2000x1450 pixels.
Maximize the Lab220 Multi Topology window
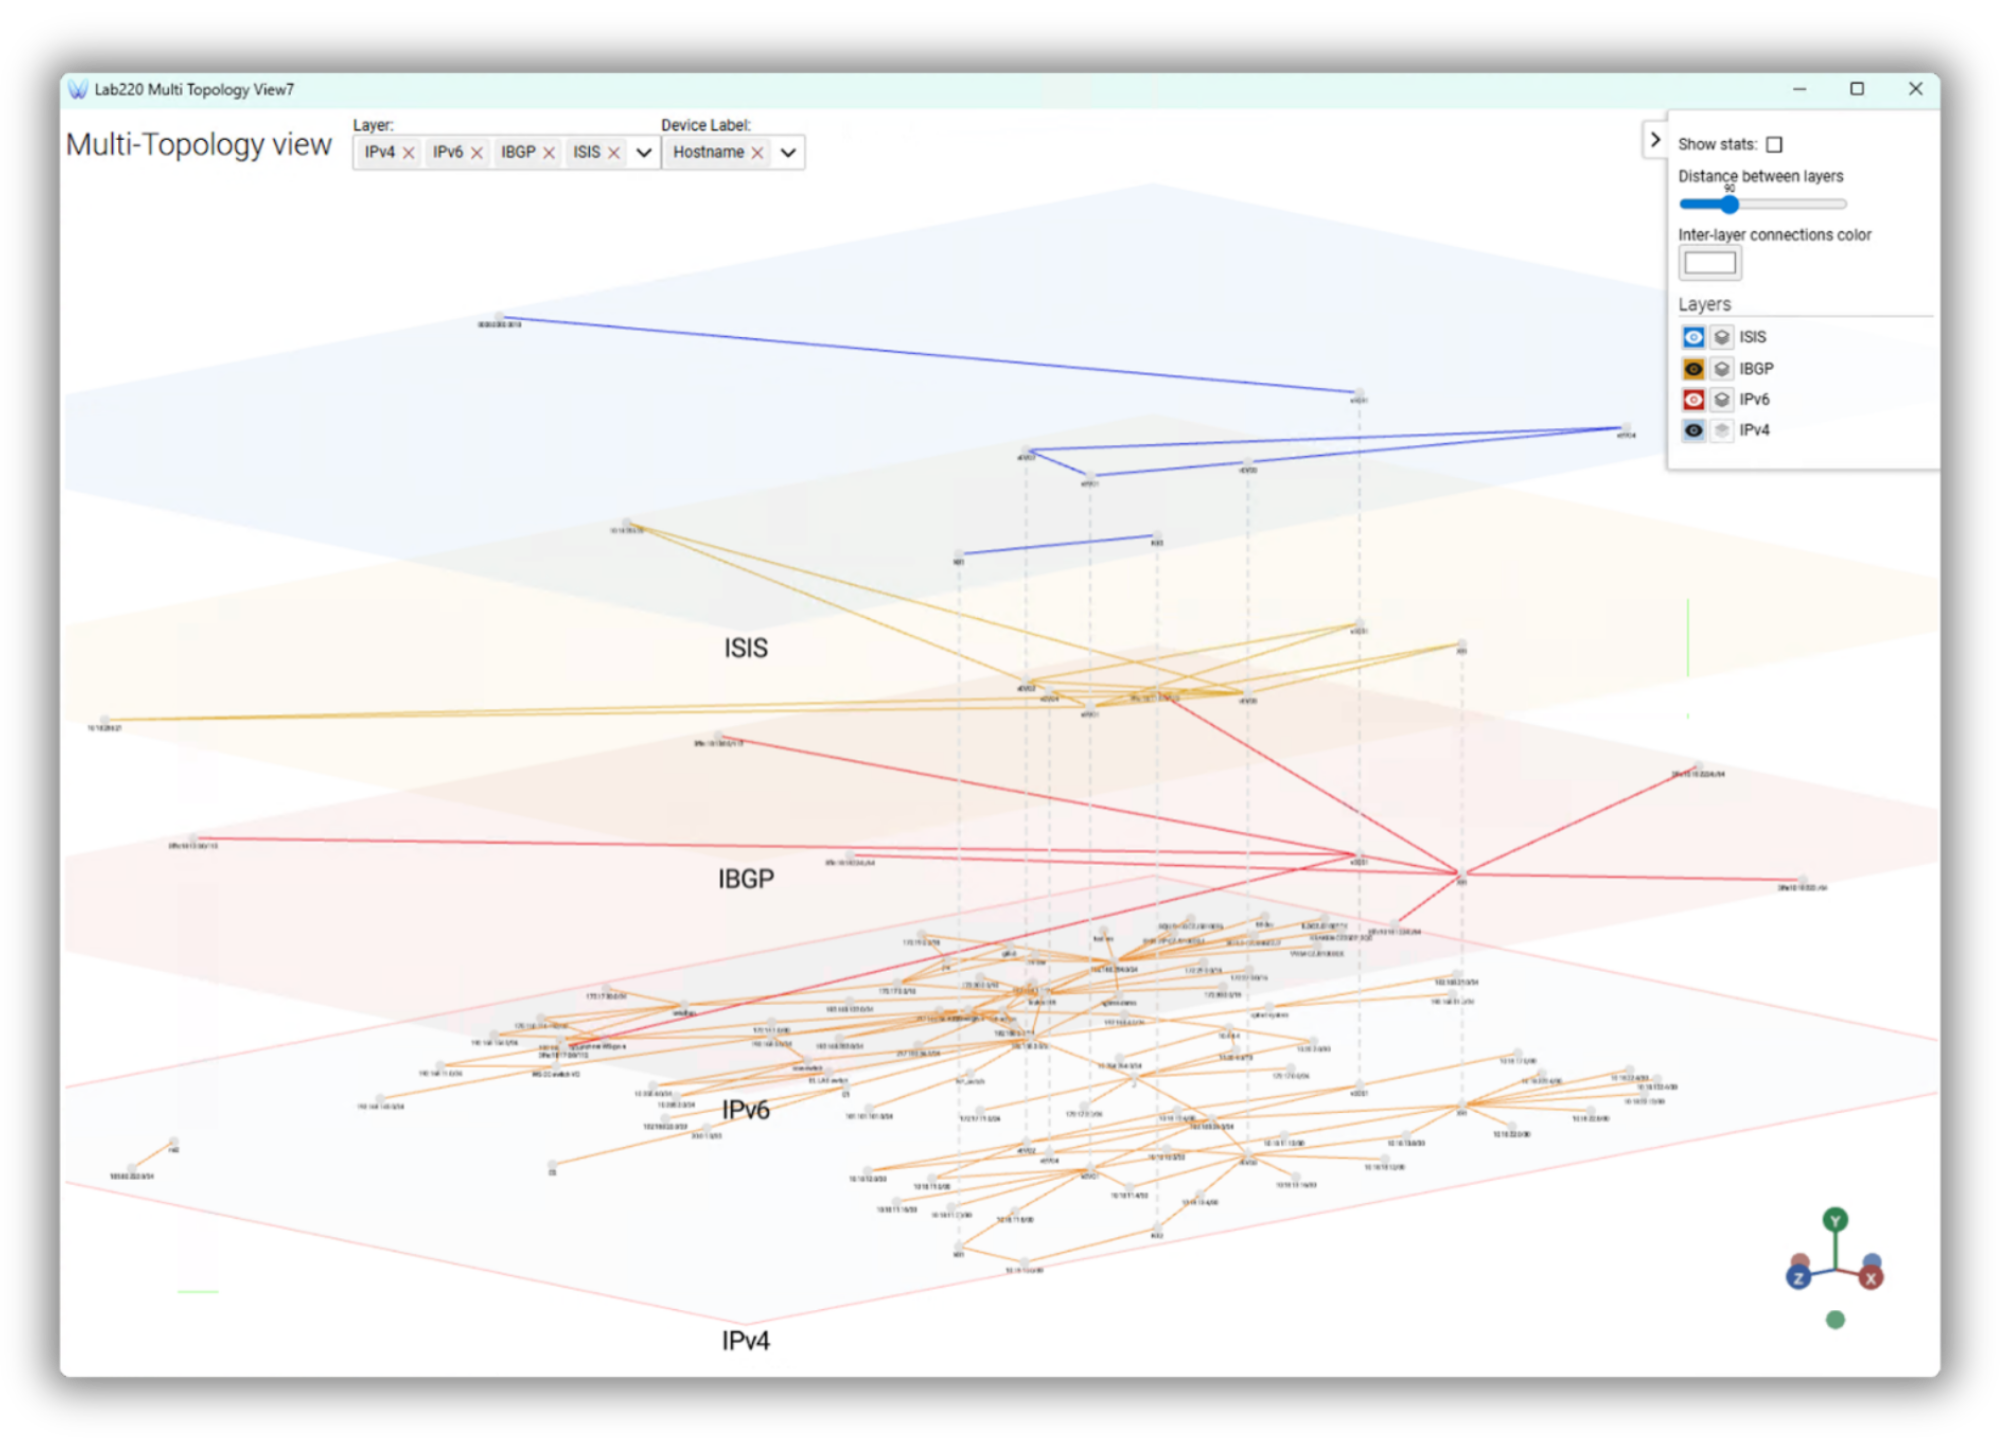(1857, 89)
